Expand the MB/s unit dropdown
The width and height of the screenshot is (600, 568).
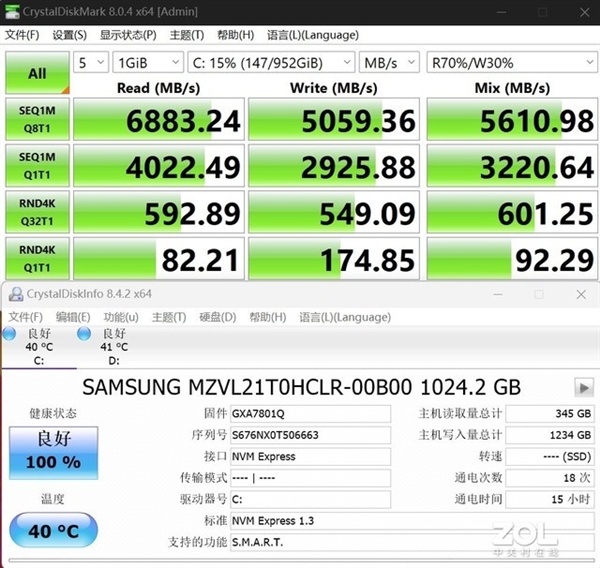389,62
